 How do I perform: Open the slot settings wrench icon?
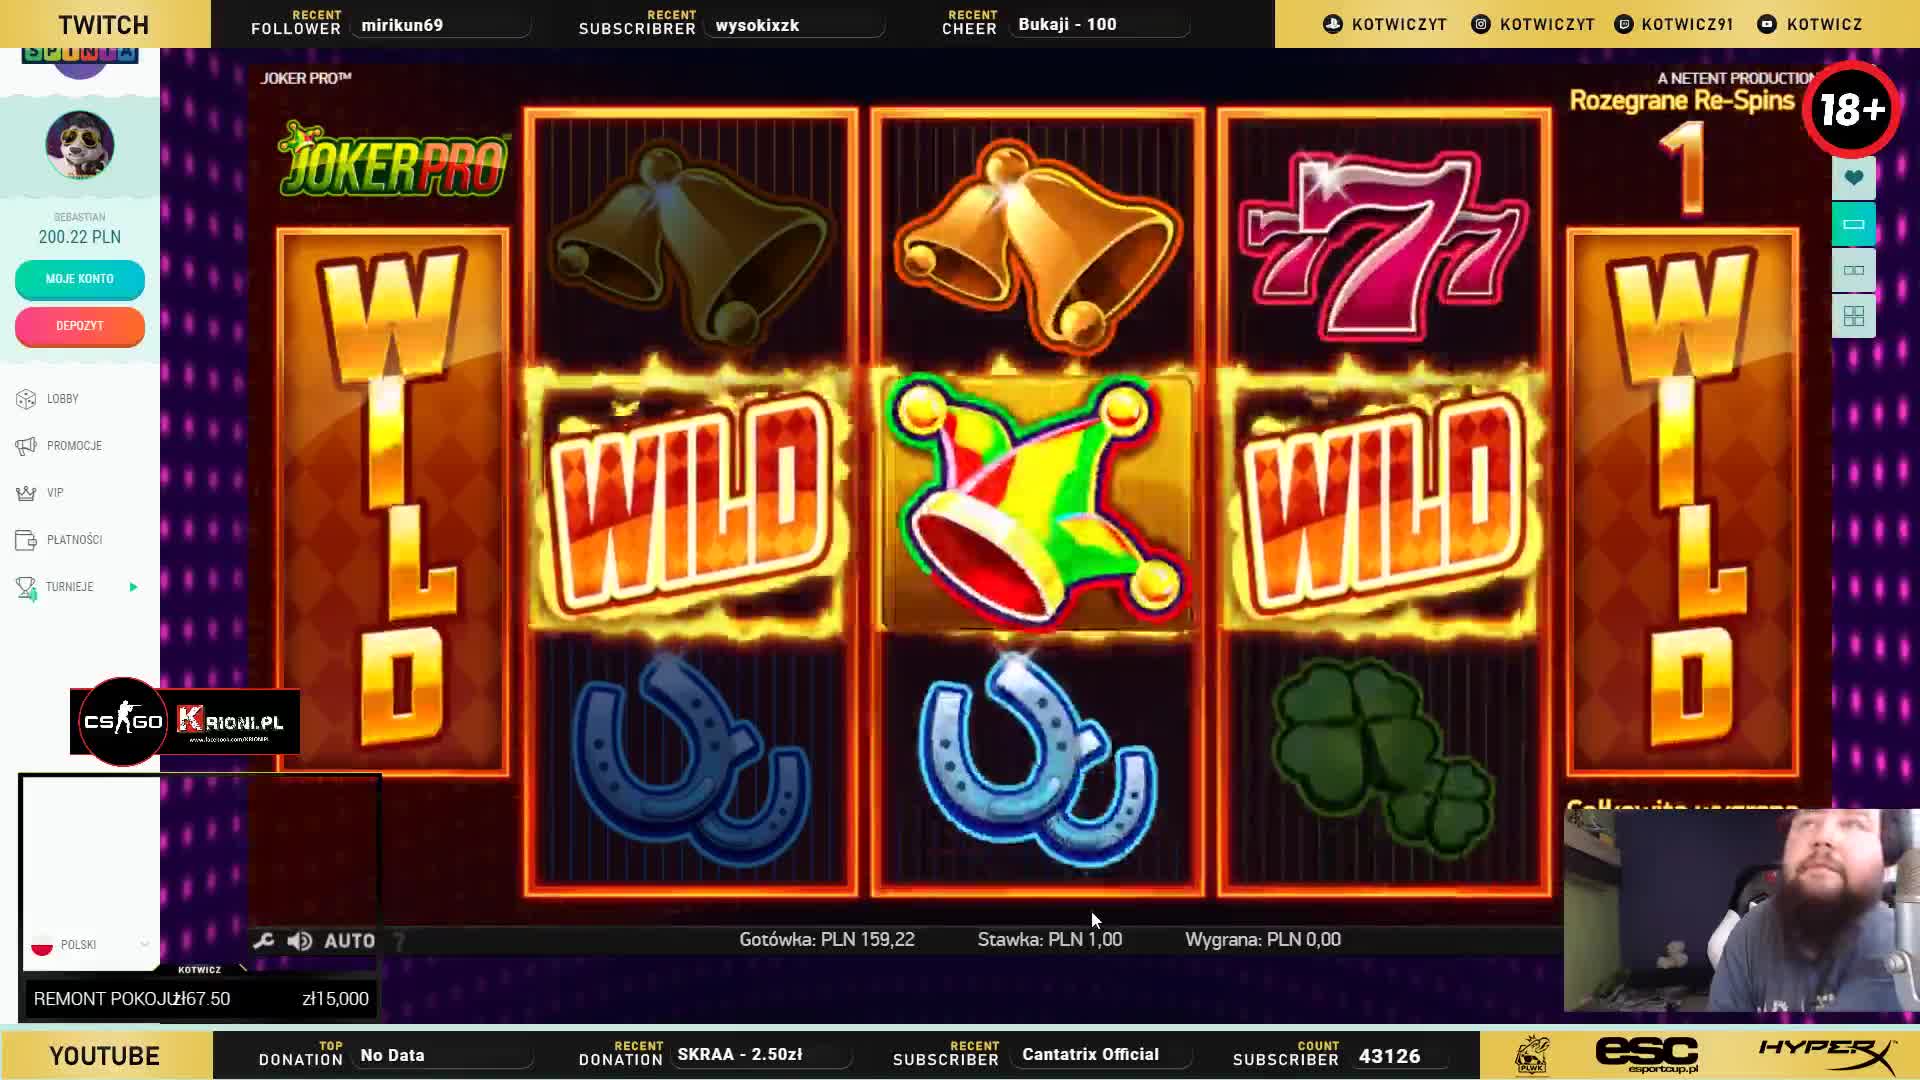pyautogui.click(x=264, y=940)
